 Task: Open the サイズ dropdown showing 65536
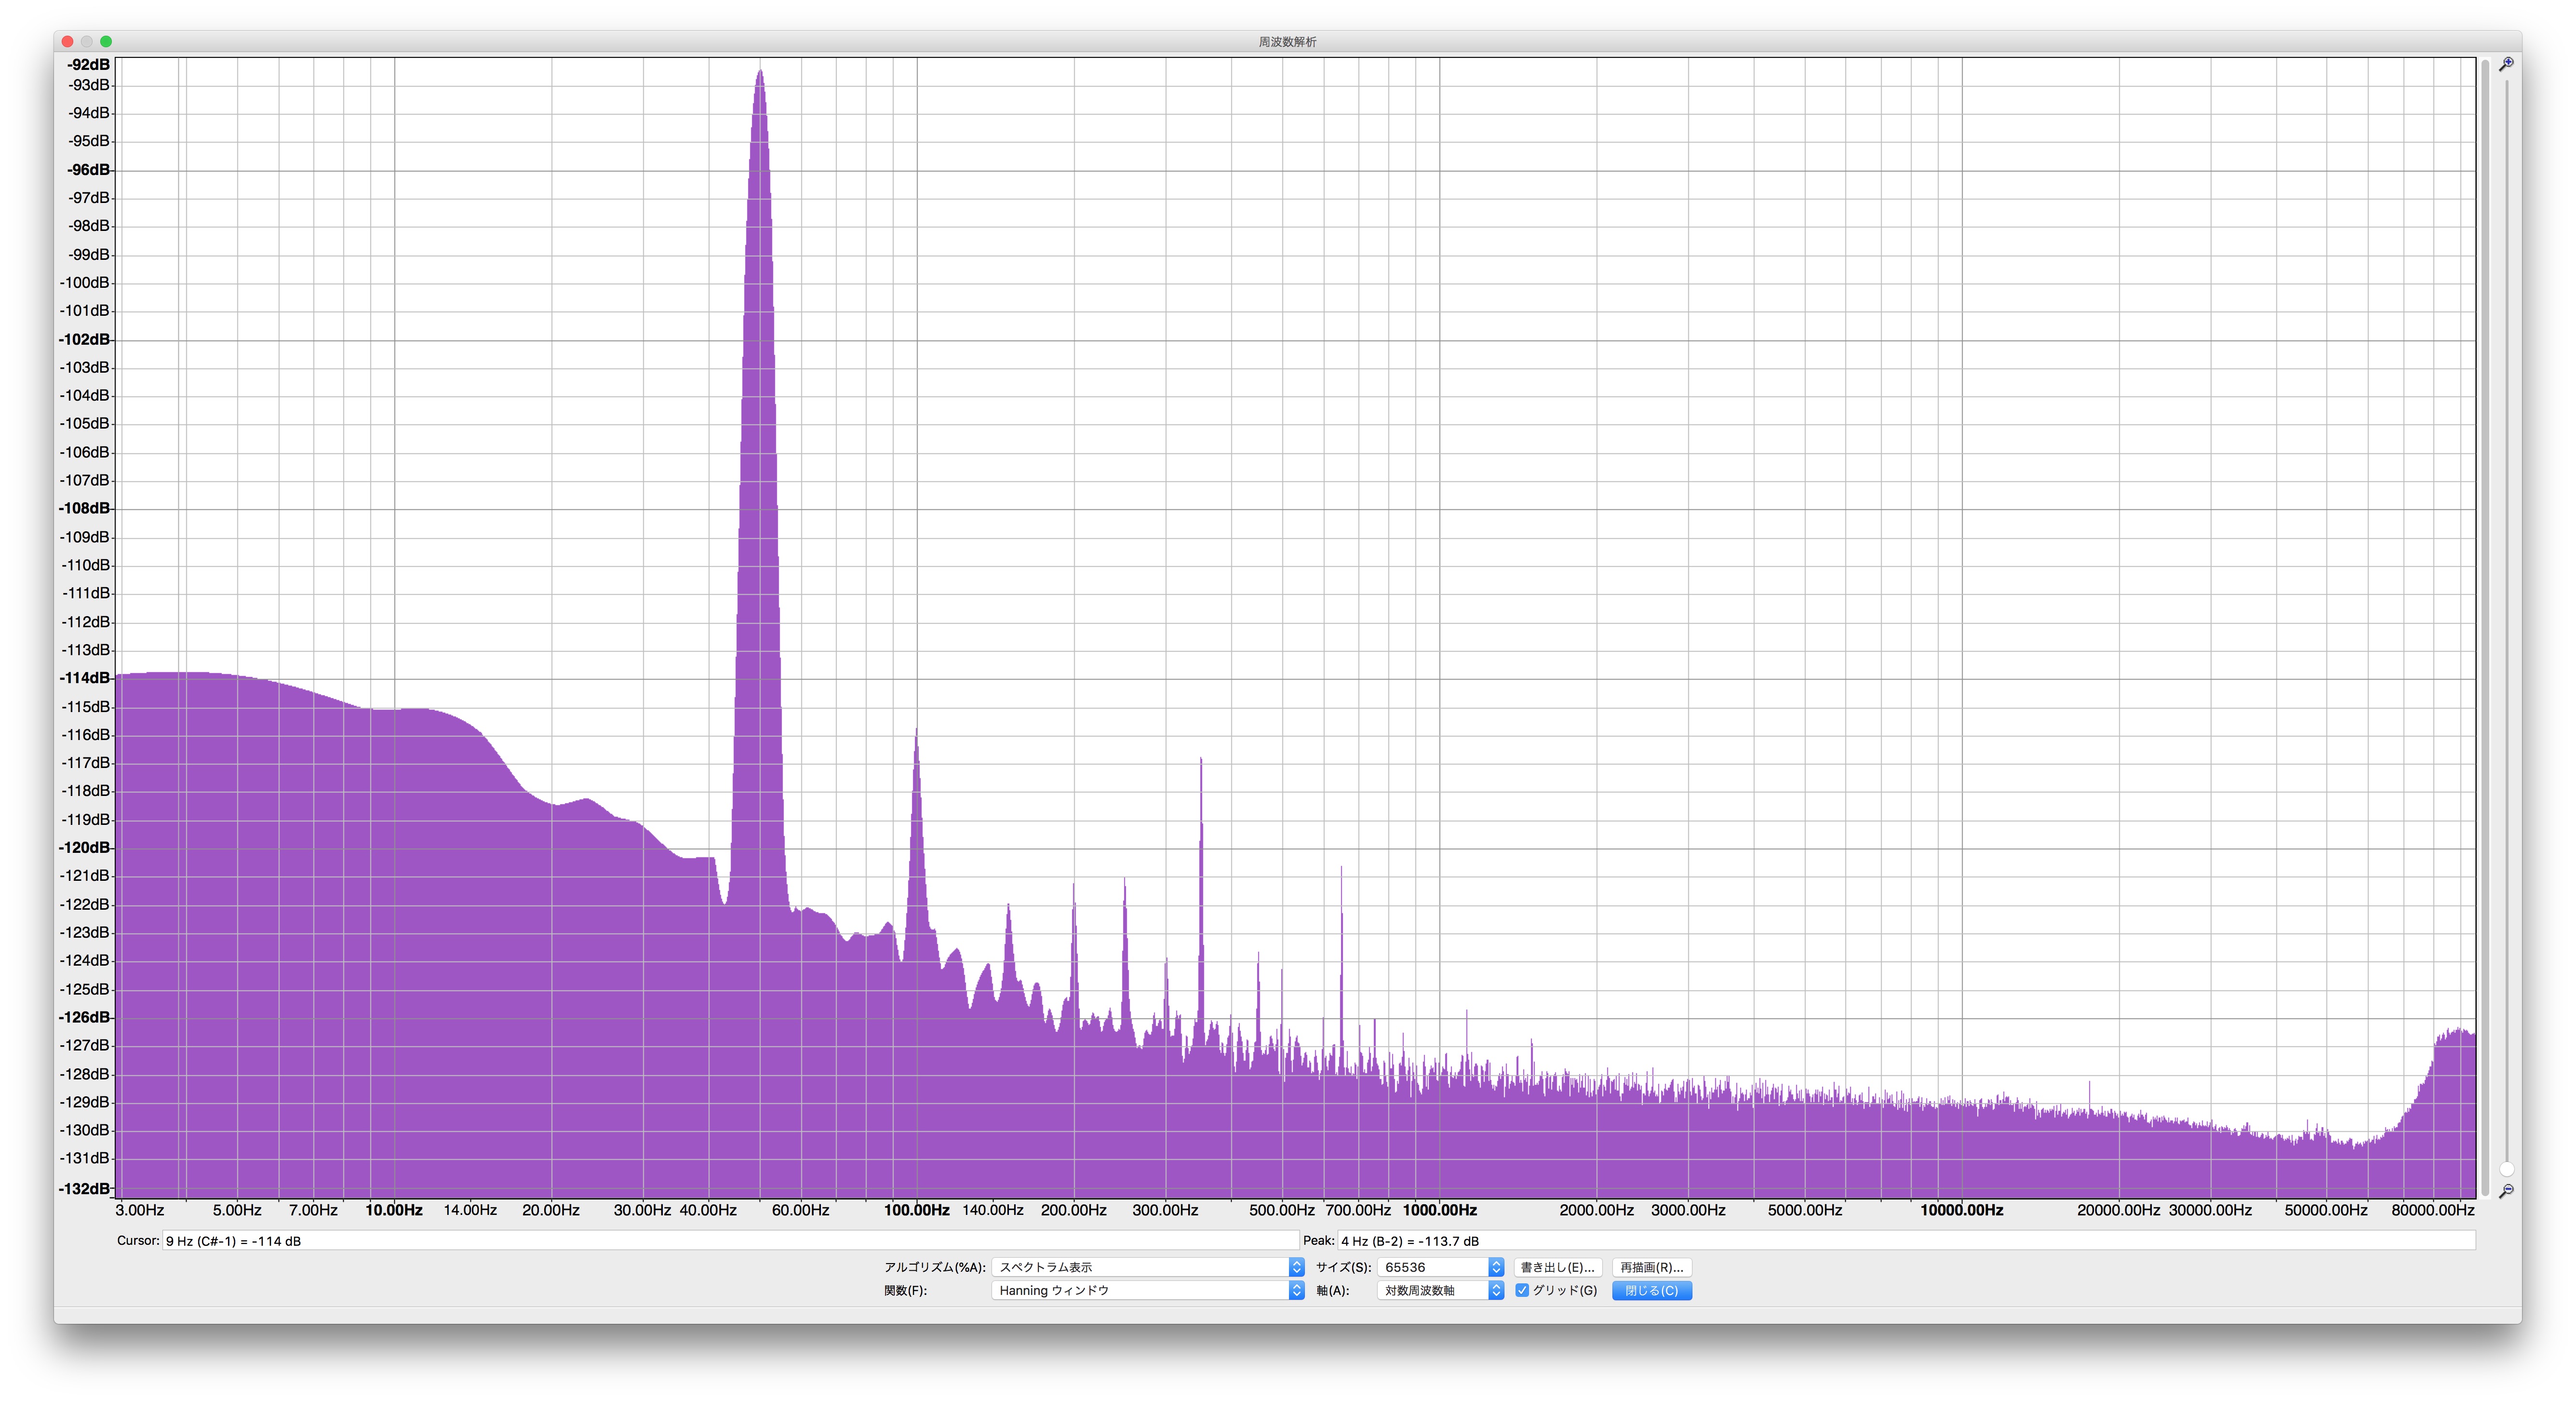coord(1440,1267)
